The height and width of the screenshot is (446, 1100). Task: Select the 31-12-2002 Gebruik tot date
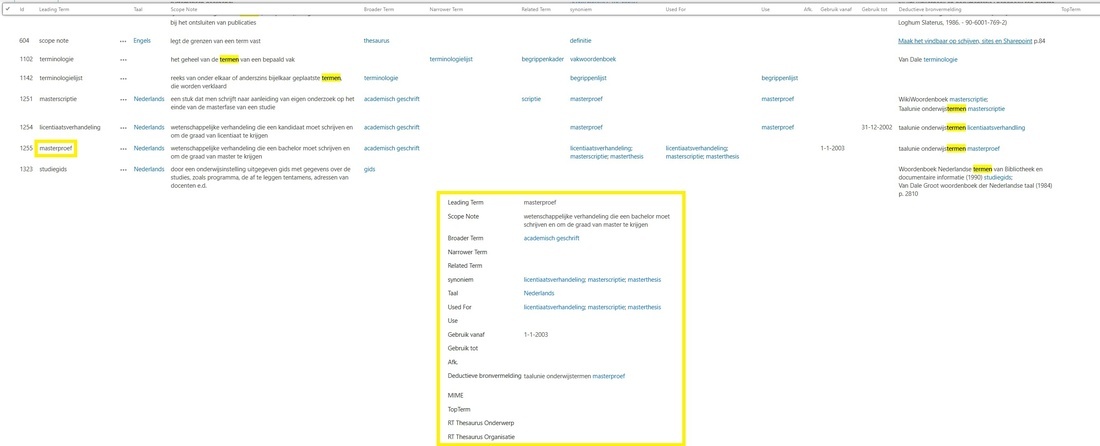(876, 127)
